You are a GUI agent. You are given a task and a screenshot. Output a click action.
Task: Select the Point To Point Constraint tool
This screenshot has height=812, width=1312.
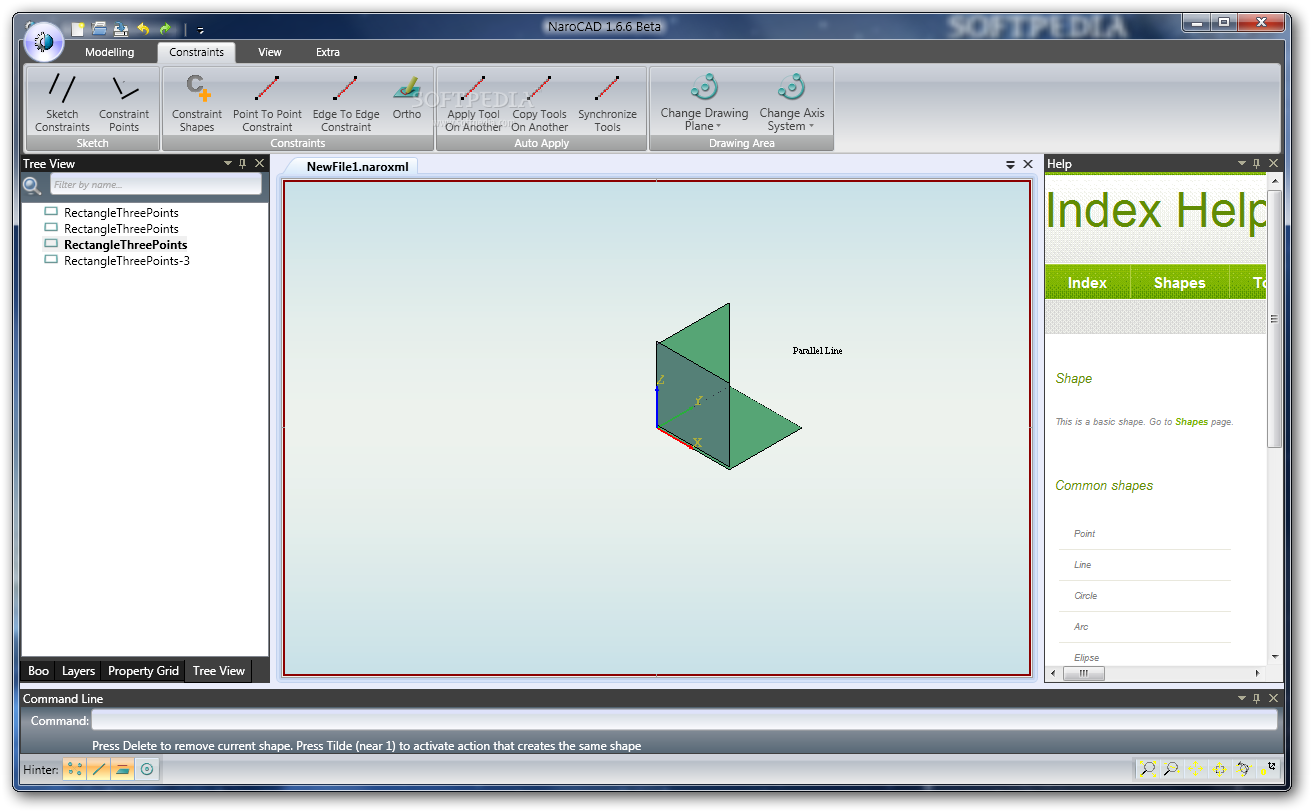(x=267, y=103)
